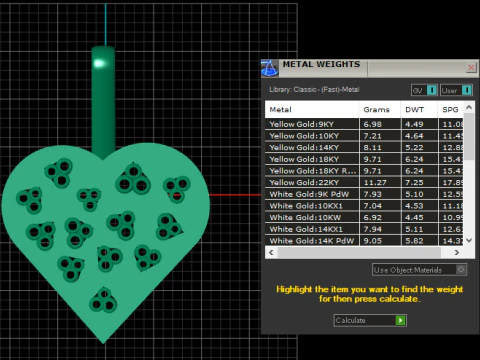Click the Metal column header
The width and height of the screenshot is (480, 360).
tap(312, 109)
